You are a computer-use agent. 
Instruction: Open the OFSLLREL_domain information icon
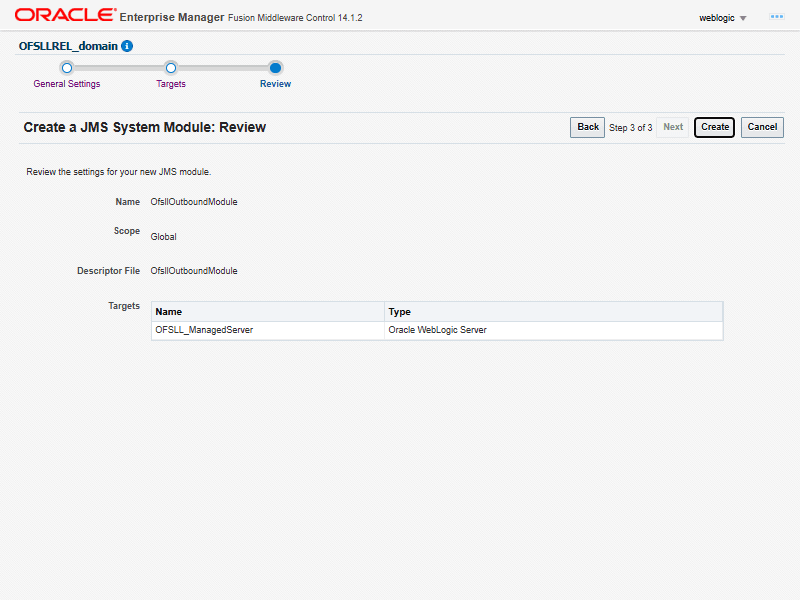(x=127, y=46)
